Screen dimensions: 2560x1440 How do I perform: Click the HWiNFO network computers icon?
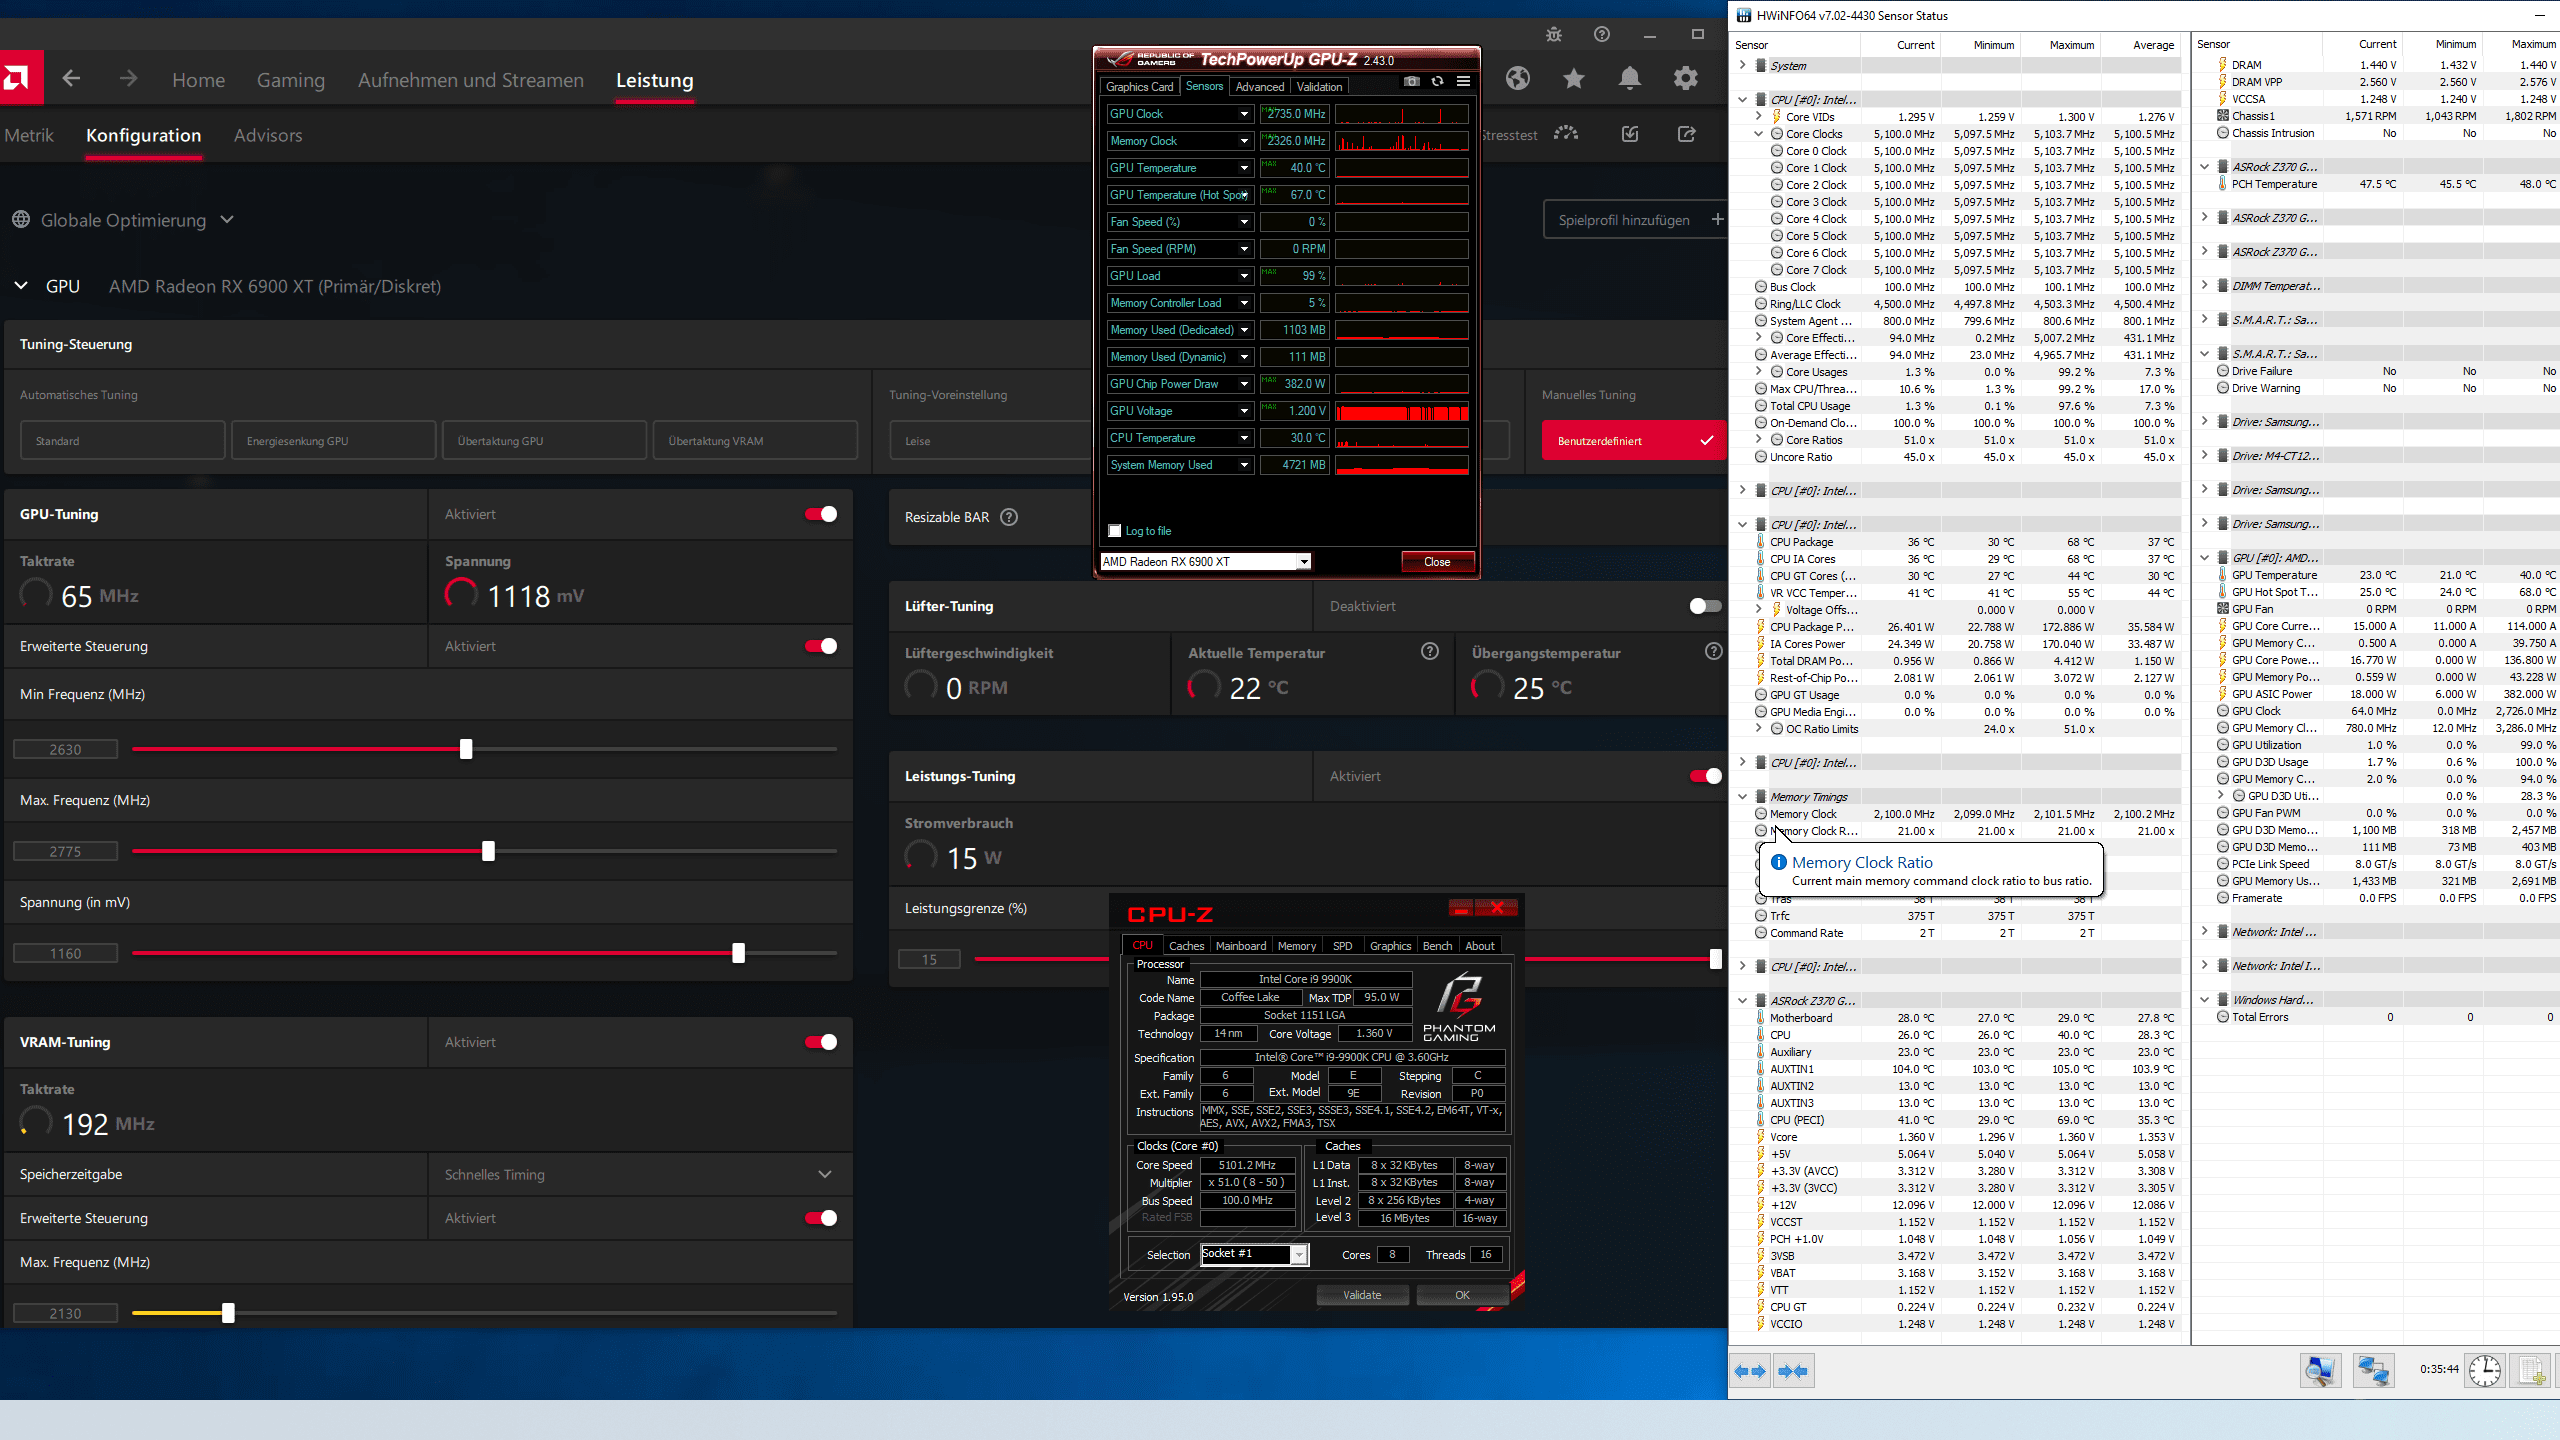tap(2373, 1370)
